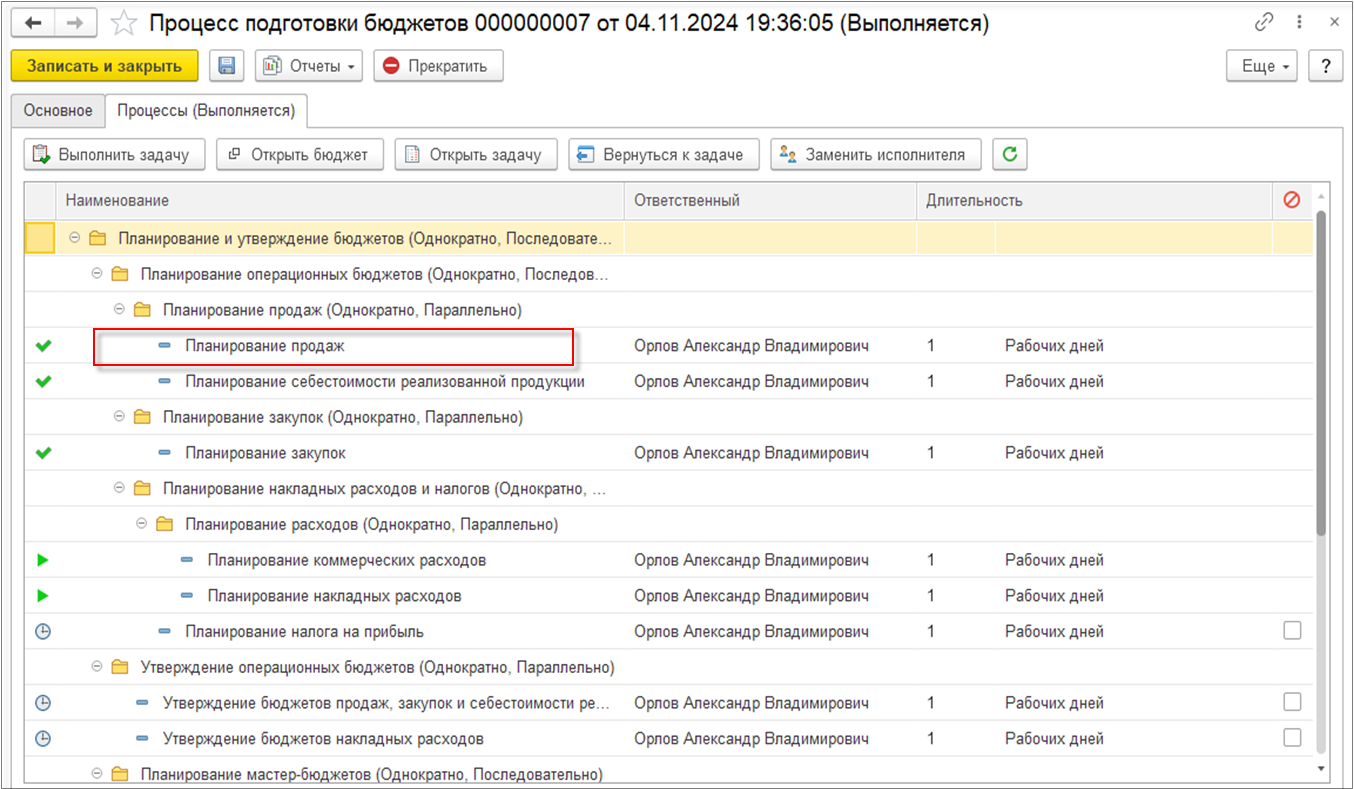Open help with question mark button

pos(1326,66)
